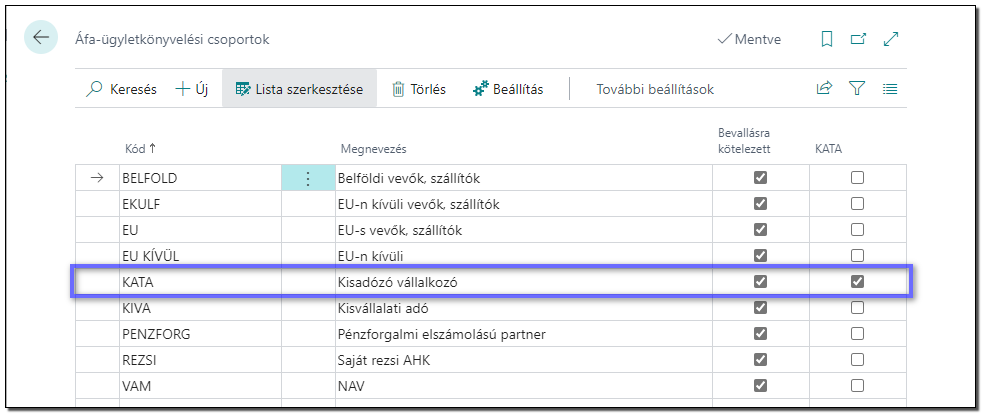Enable KATA checkbox for PENZFORG
This screenshot has height=414, width=982.
point(857,334)
